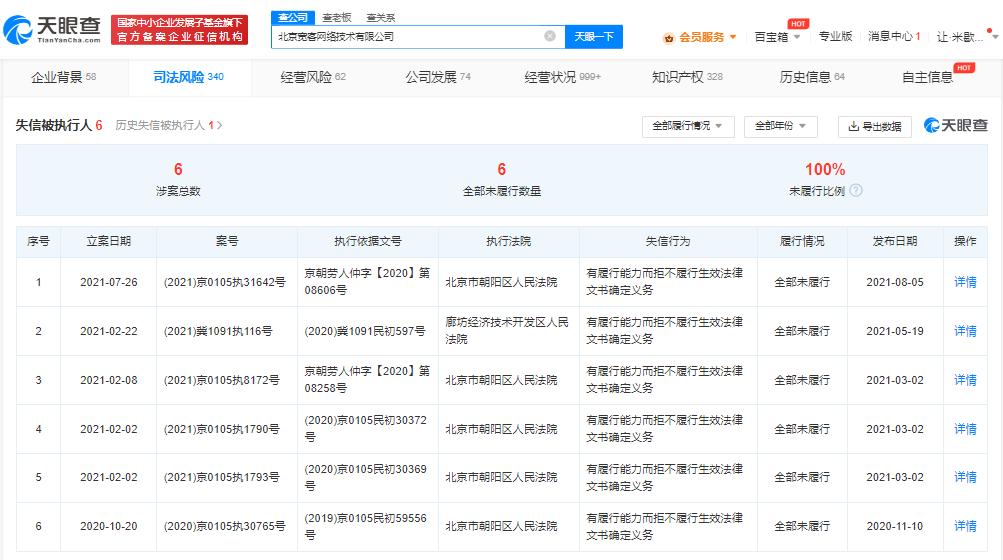This screenshot has height=560, width=1003.
Task: Open the 百宝箱 dropdown menu
Action: [778, 37]
